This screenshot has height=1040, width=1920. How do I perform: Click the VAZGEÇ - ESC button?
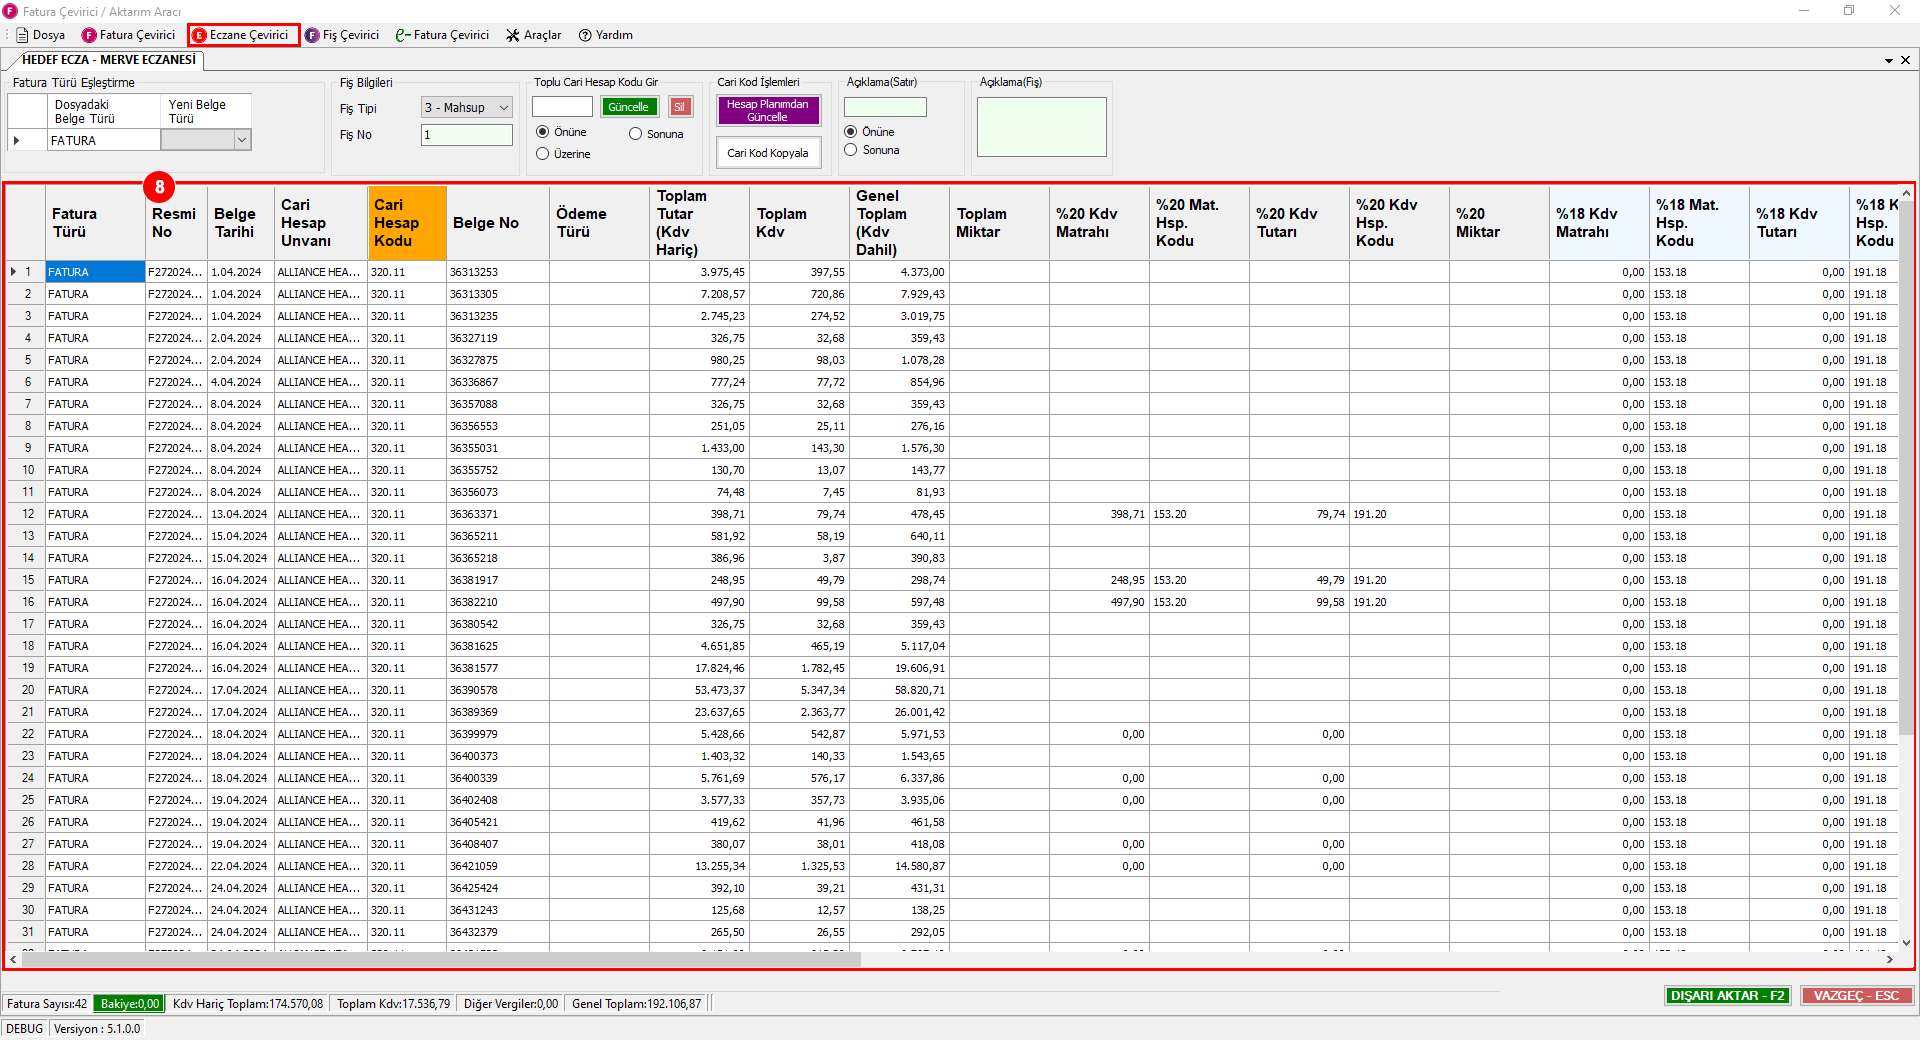pyautogui.click(x=1856, y=996)
